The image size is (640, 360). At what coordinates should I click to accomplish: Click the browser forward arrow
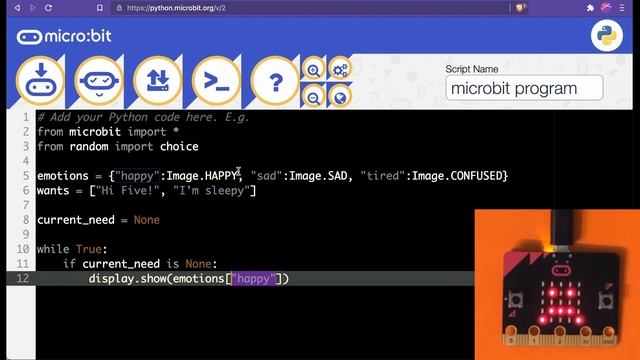point(33,8)
